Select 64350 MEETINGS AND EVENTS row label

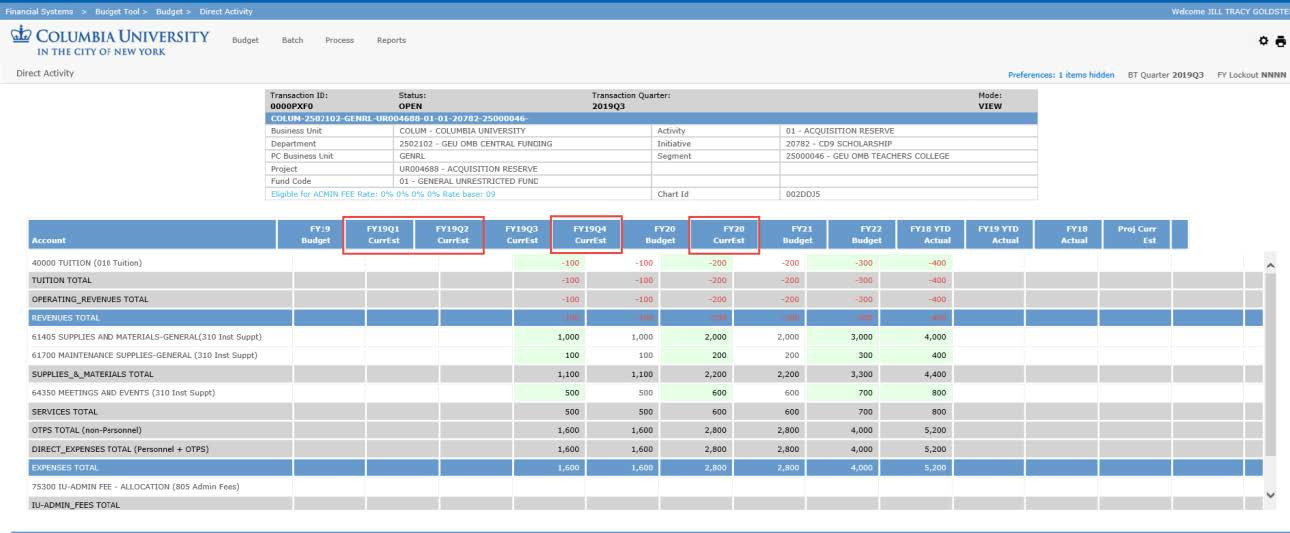[x=123, y=393]
